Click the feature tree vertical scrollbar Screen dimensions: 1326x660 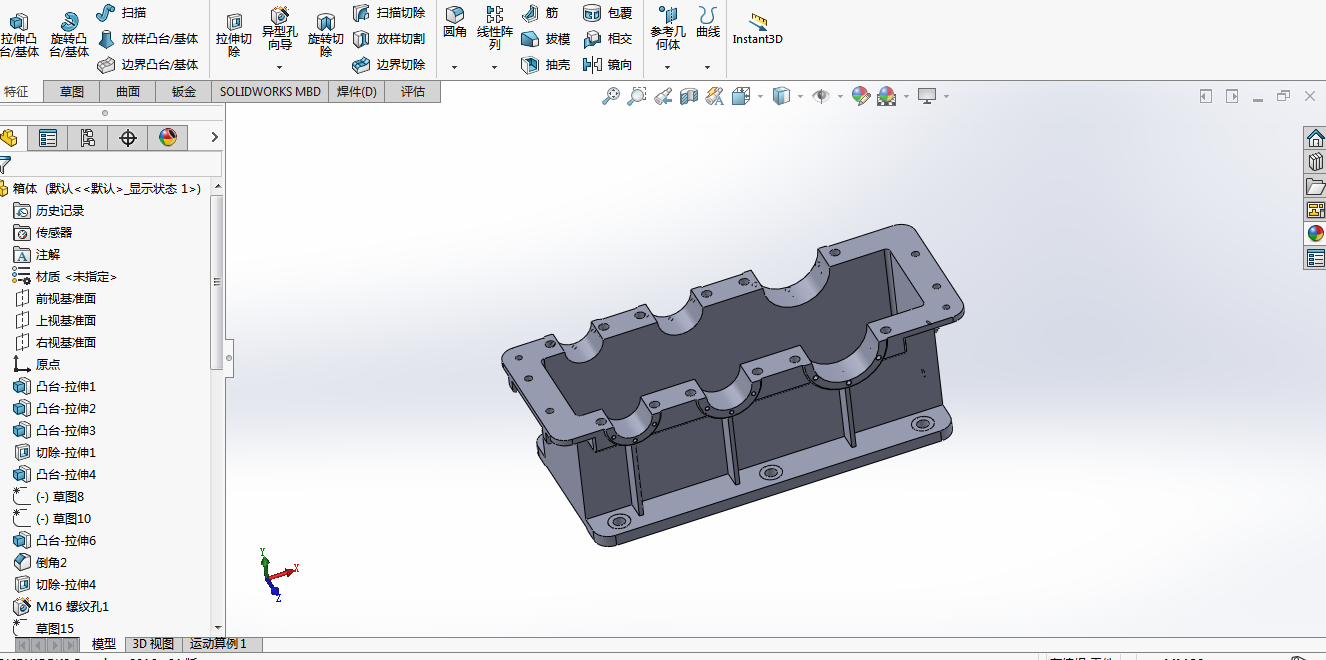coord(217,283)
